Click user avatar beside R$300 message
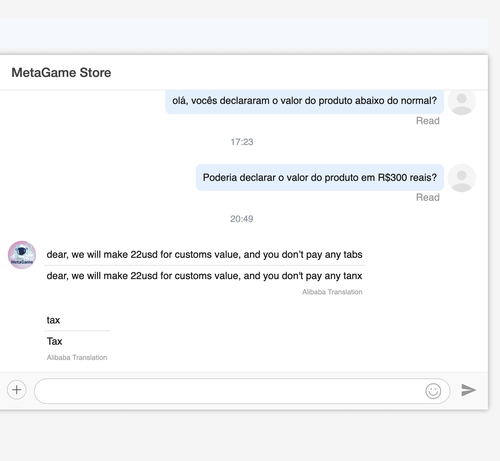This screenshot has width=500, height=461. tap(461, 178)
